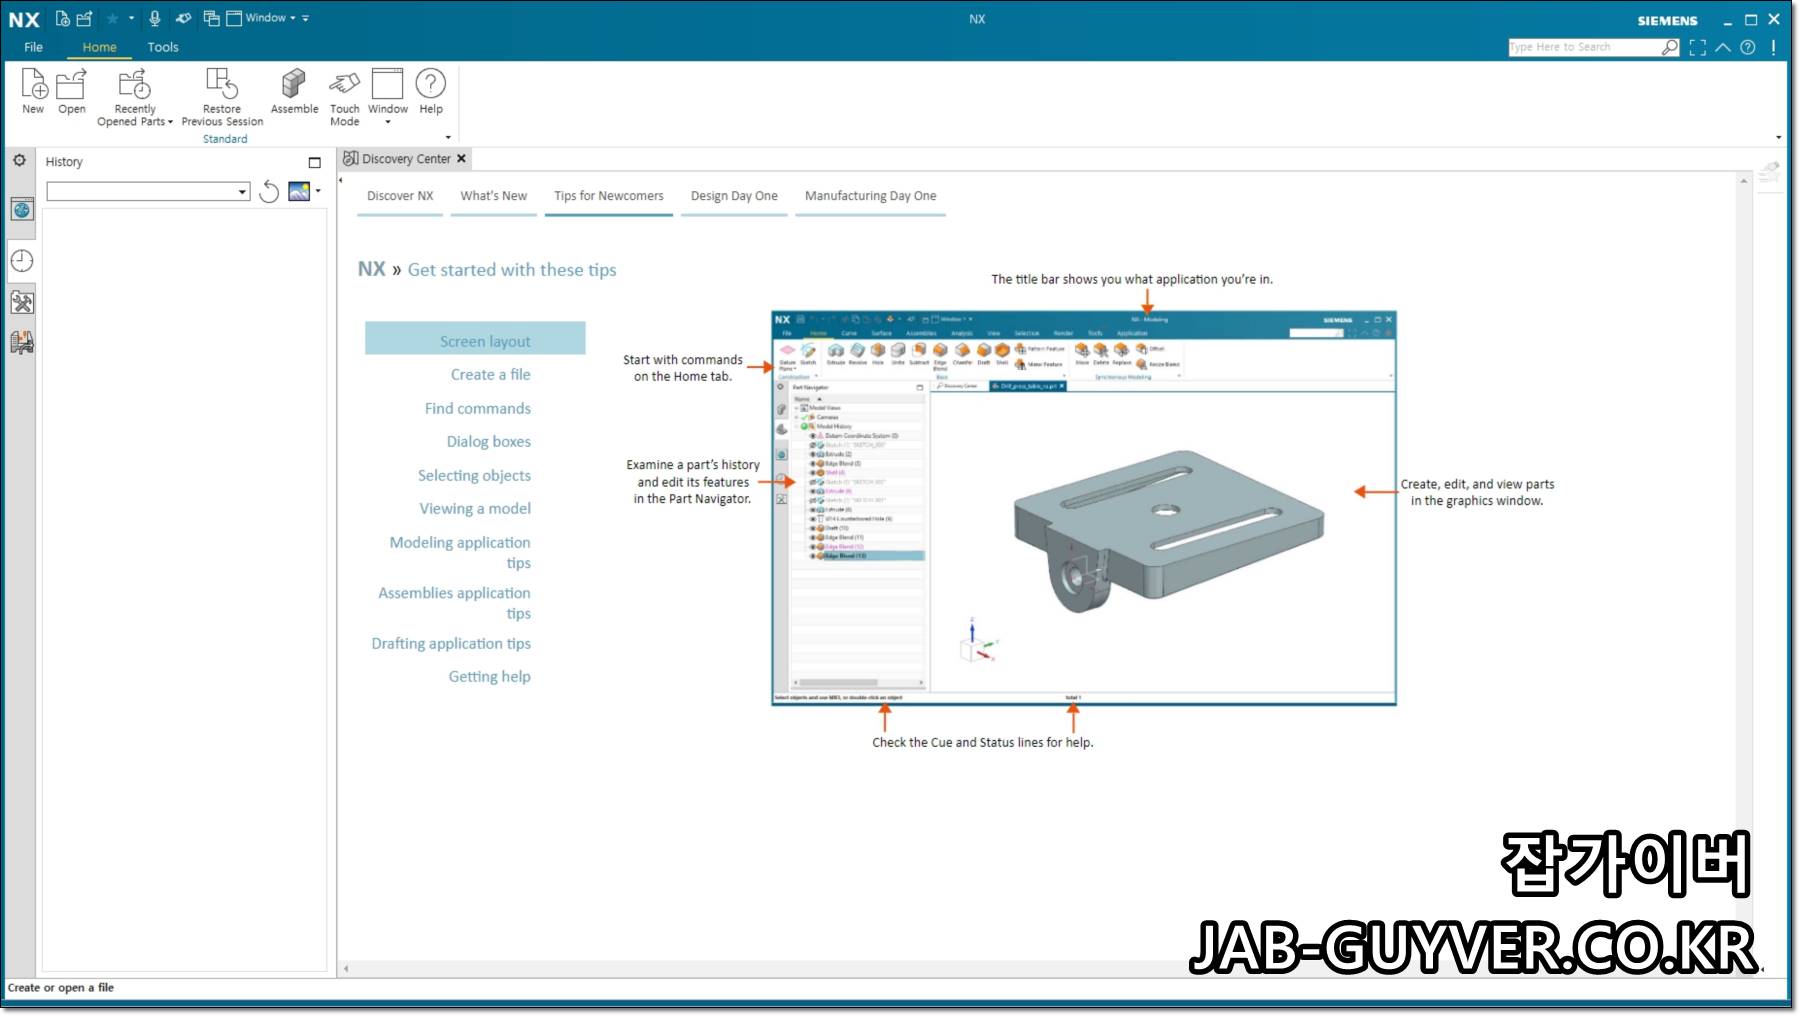This screenshot has width=1800, height=1016.
Task: Click the title bar touch mode hand icon
Action: tap(183, 18)
